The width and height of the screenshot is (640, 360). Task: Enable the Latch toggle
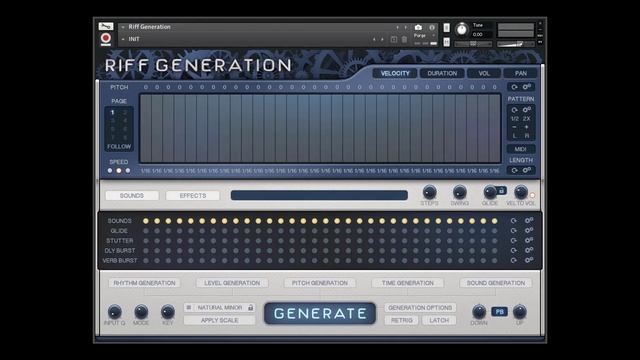[439, 320]
